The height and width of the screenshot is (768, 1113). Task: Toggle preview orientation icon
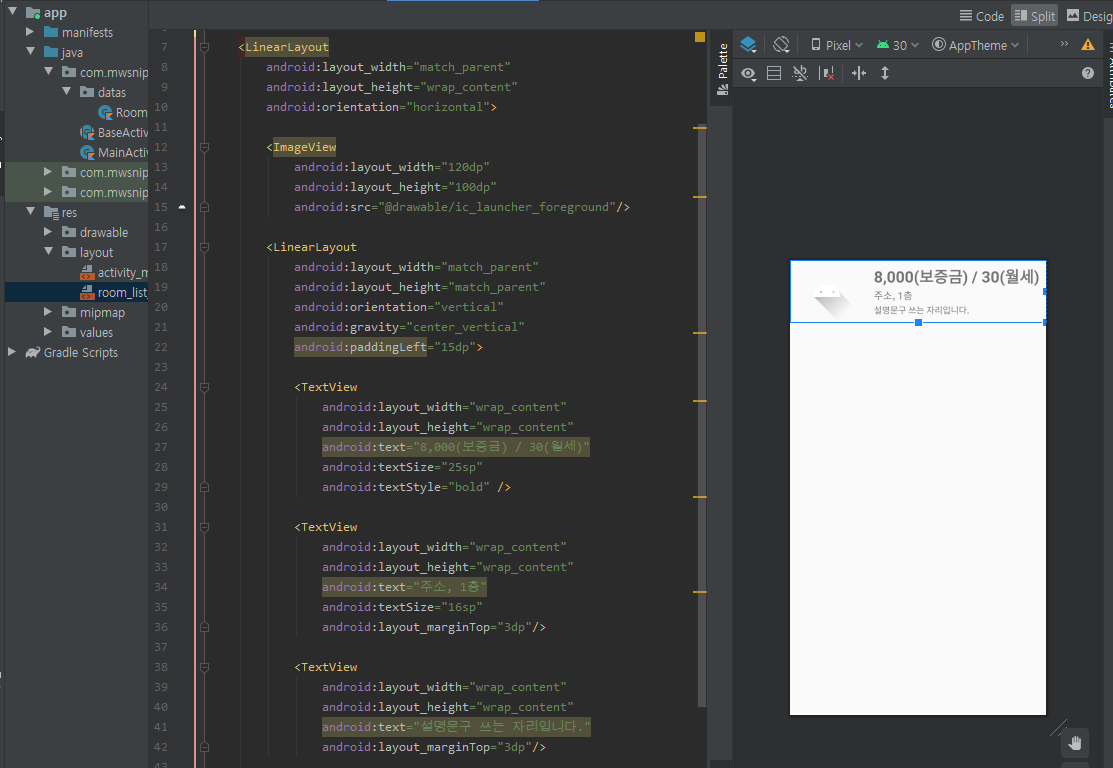click(781, 45)
